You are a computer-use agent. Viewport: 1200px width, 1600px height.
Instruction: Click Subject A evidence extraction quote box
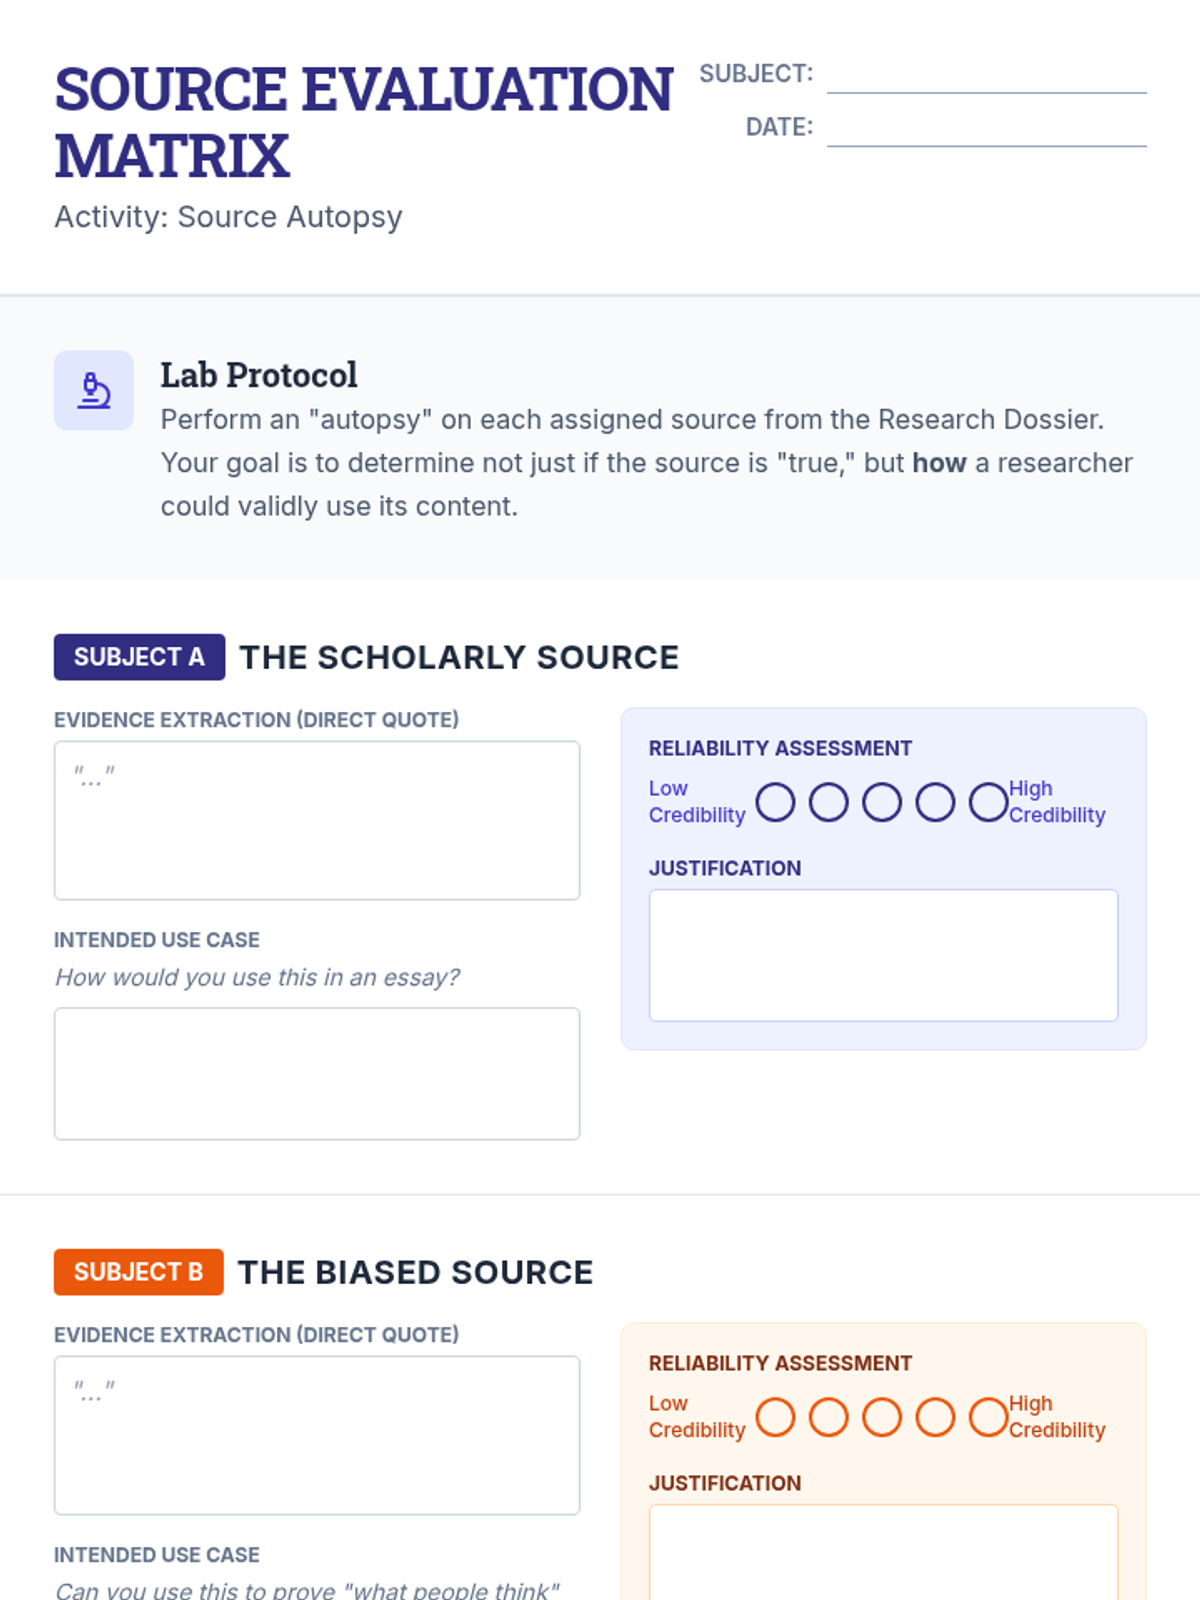pyautogui.click(x=317, y=820)
